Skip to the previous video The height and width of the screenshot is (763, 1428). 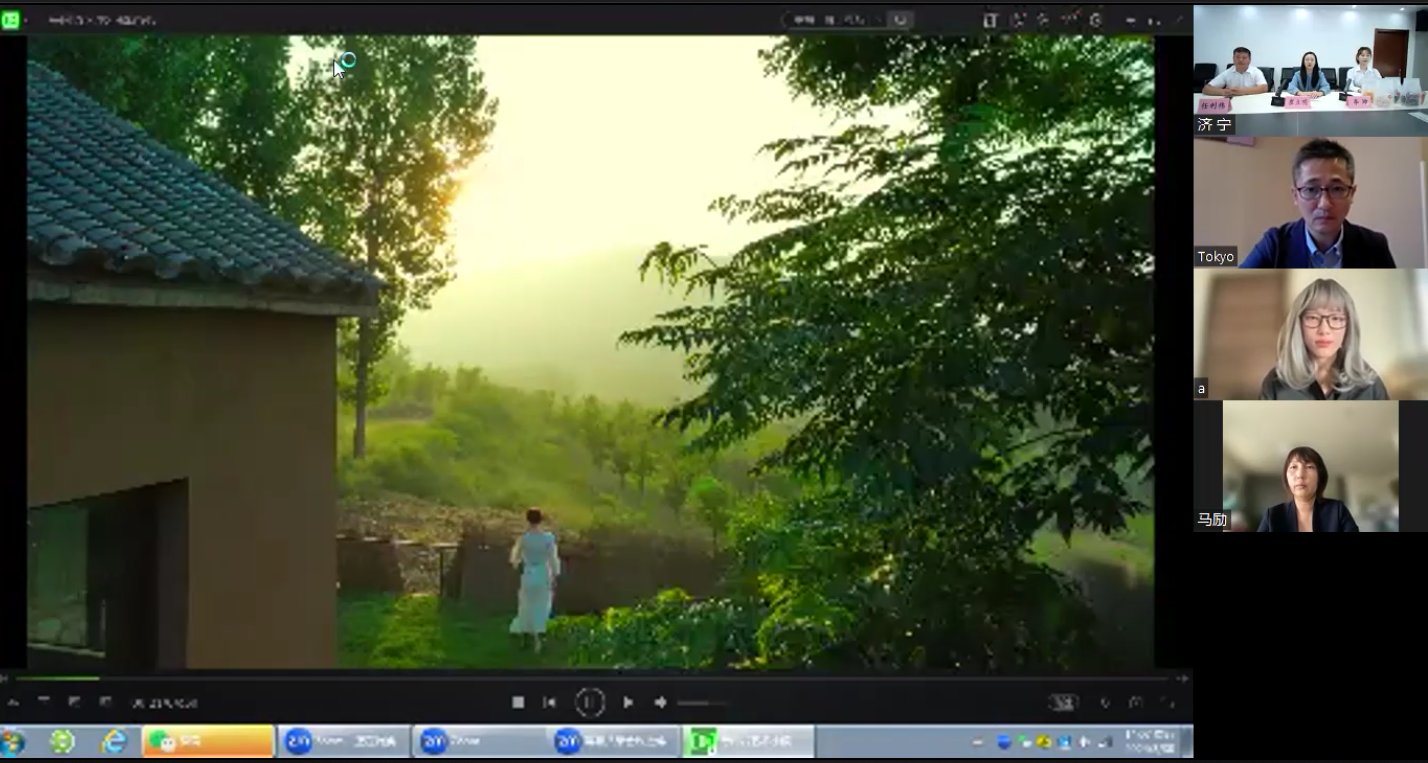pyautogui.click(x=549, y=702)
